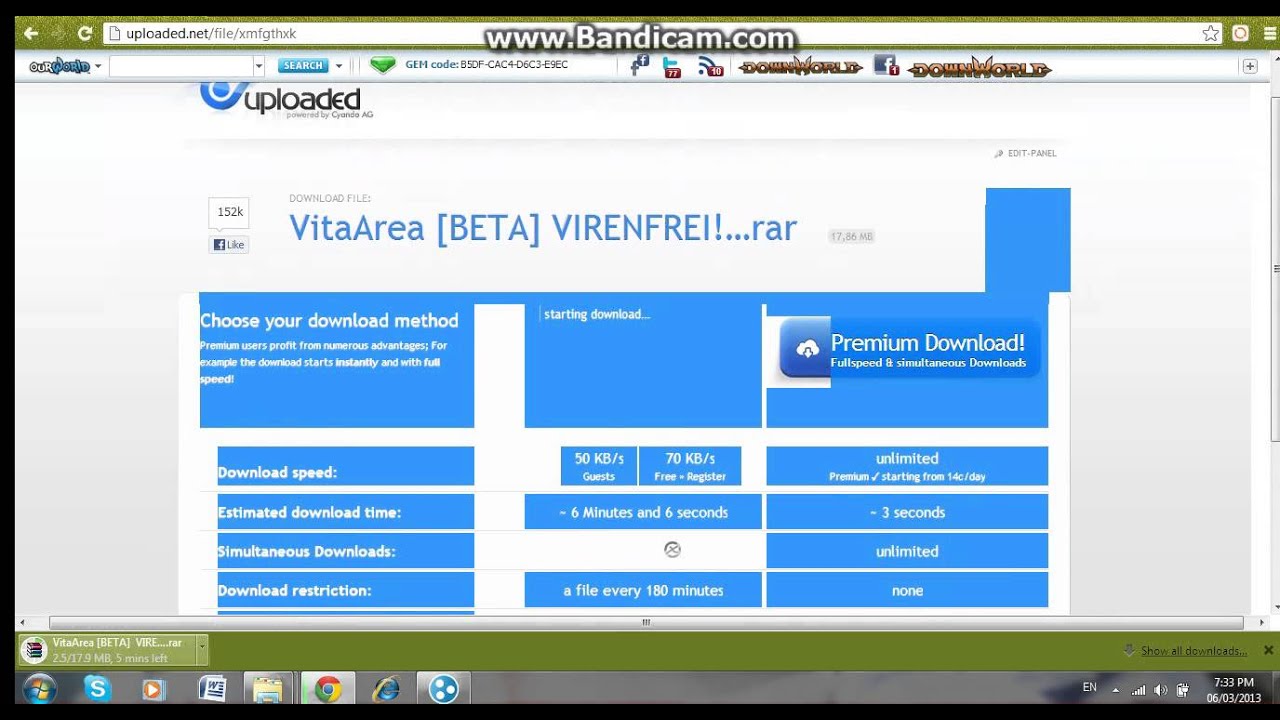
Task: Open the Twitter feed icon with counter
Action: point(672,67)
